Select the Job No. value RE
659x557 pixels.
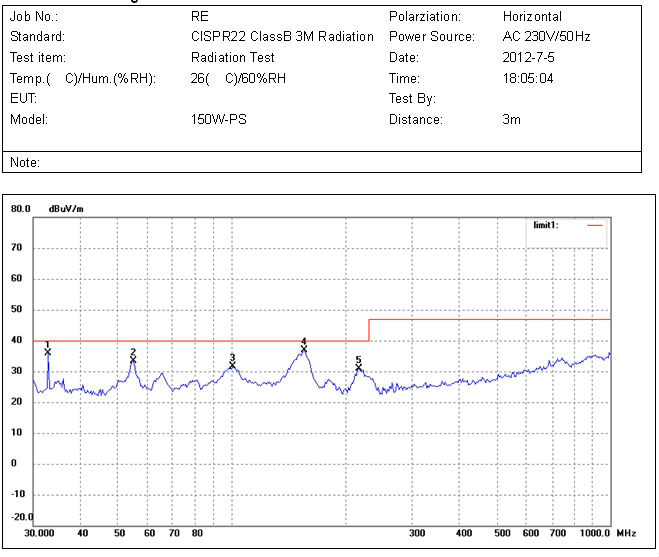pos(200,16)
